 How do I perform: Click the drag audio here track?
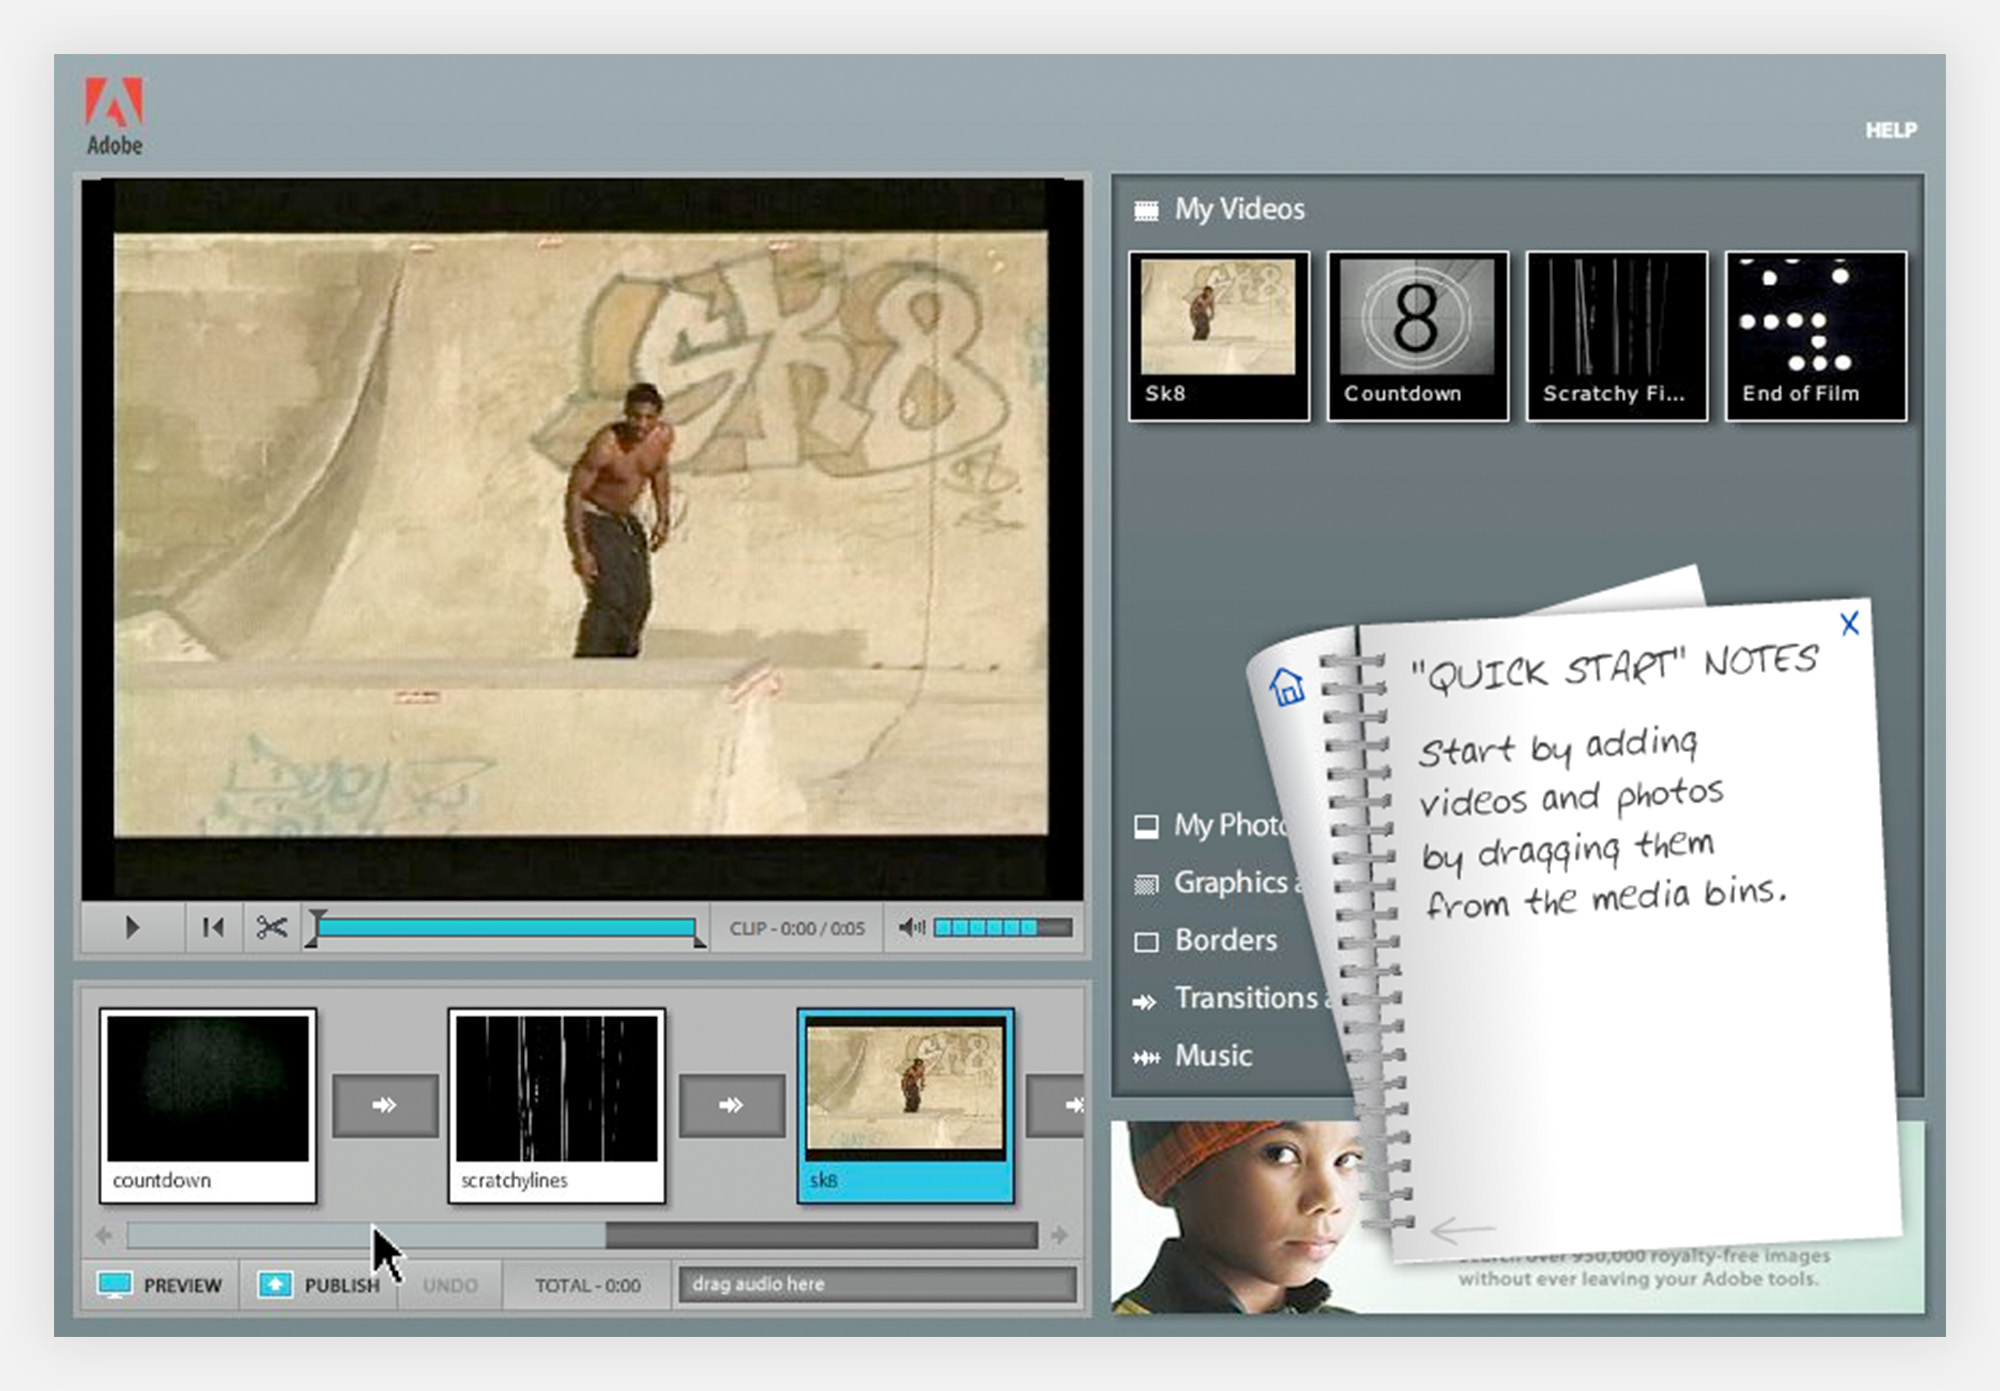point(877,1284)
